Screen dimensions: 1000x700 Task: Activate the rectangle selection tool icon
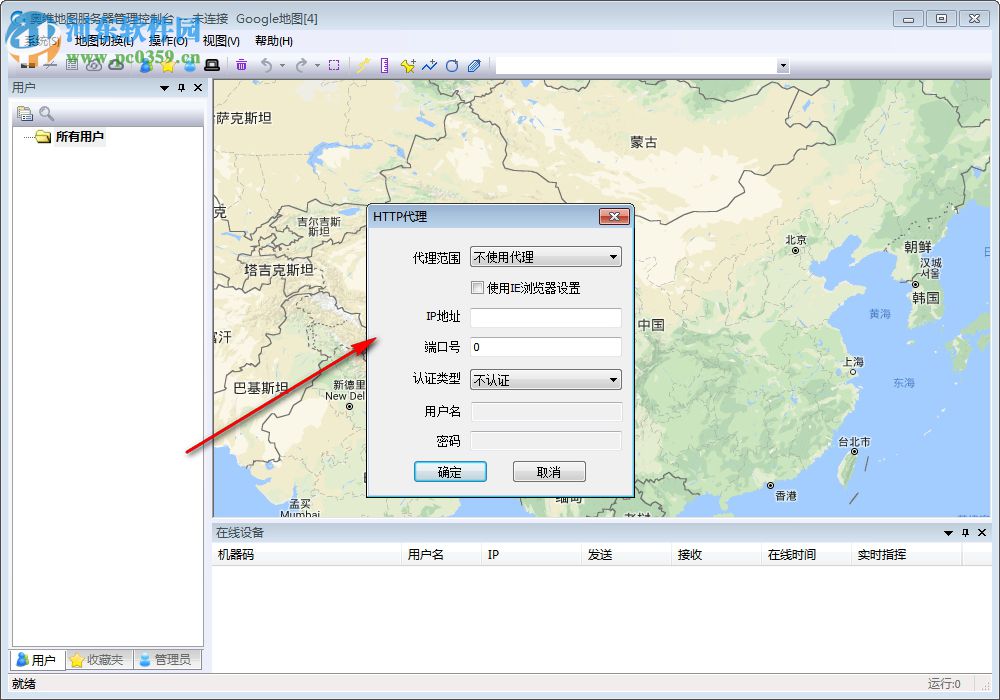click(x=334, y=64)
